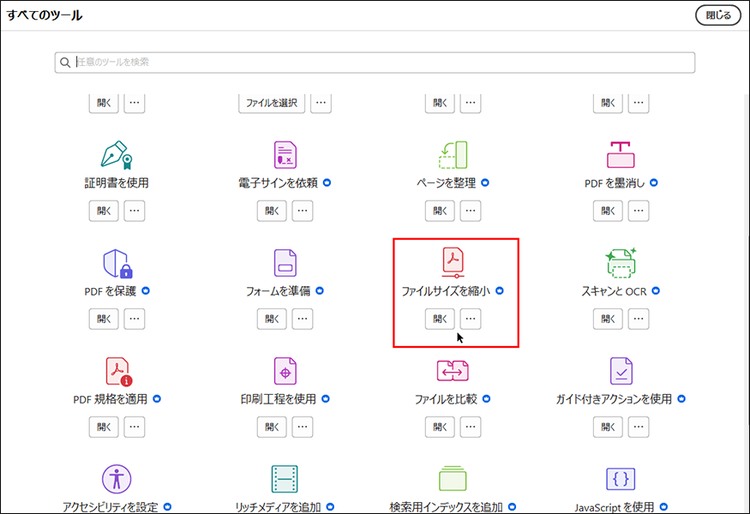Select the PDF を保護 shield icon

117,263
